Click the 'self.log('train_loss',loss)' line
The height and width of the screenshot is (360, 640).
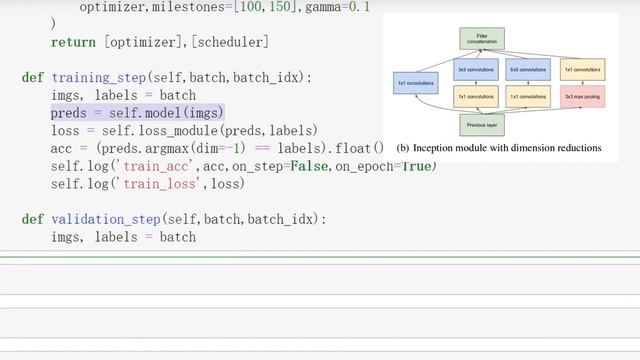click(148, 184)
